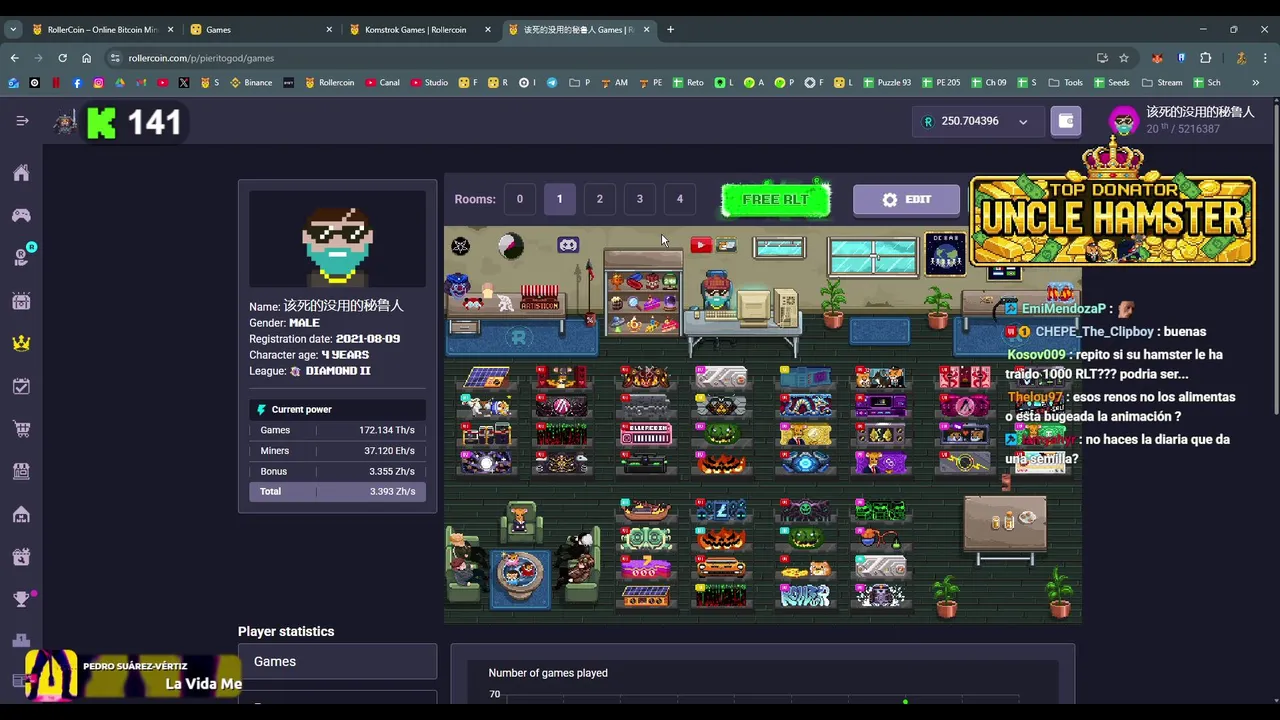Select room 1

(559, 199)
